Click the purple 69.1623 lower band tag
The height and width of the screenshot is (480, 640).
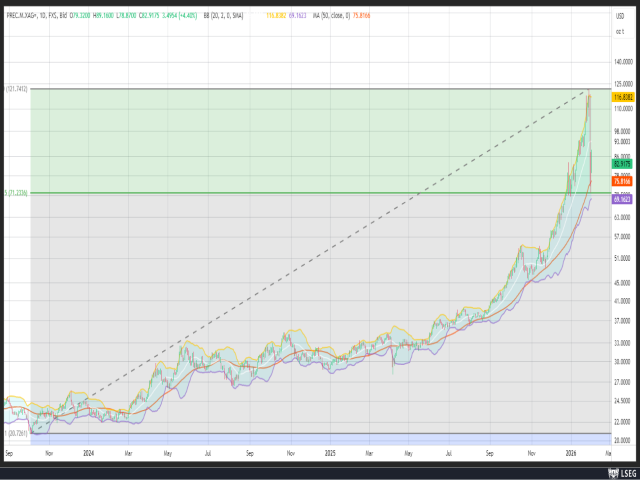[622, 199]
